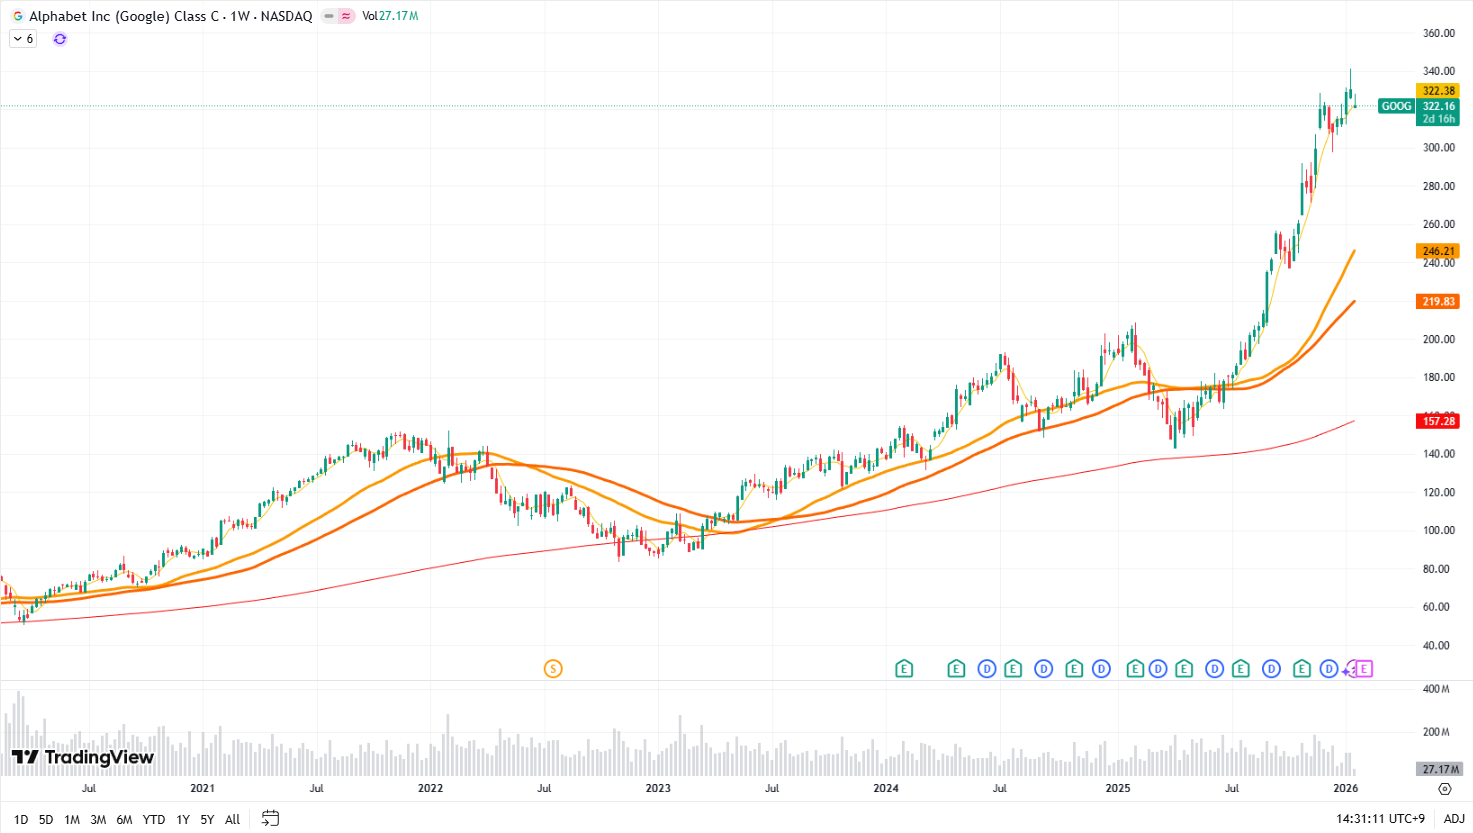This screenshot has width=1473, height=833.
Task: Switch to the 5Y time range
Action: tap(207, 819)
